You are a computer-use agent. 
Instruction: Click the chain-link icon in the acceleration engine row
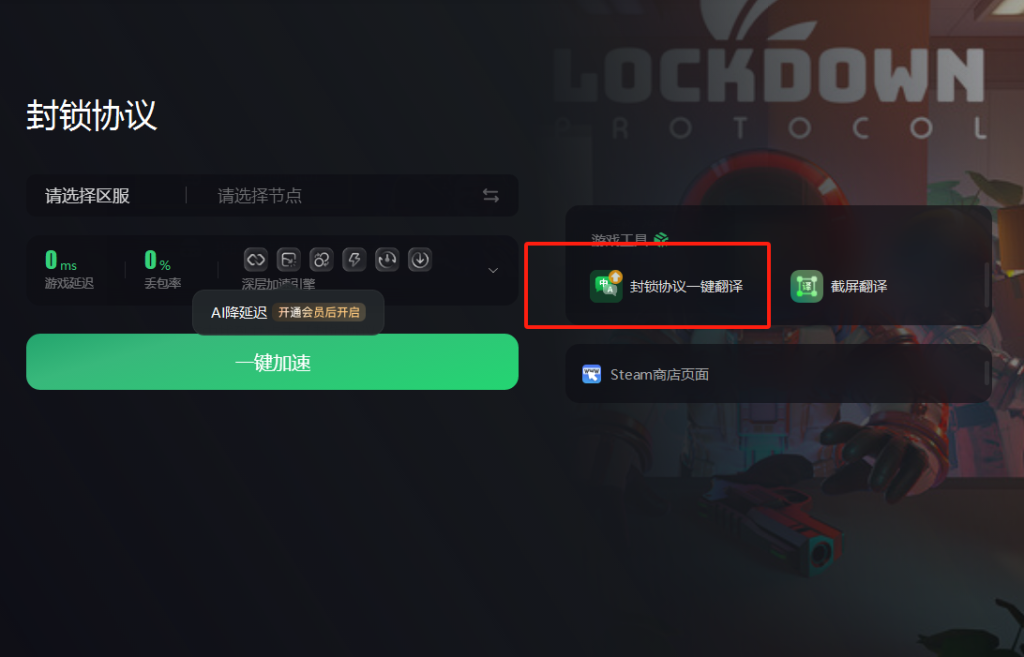255,260
